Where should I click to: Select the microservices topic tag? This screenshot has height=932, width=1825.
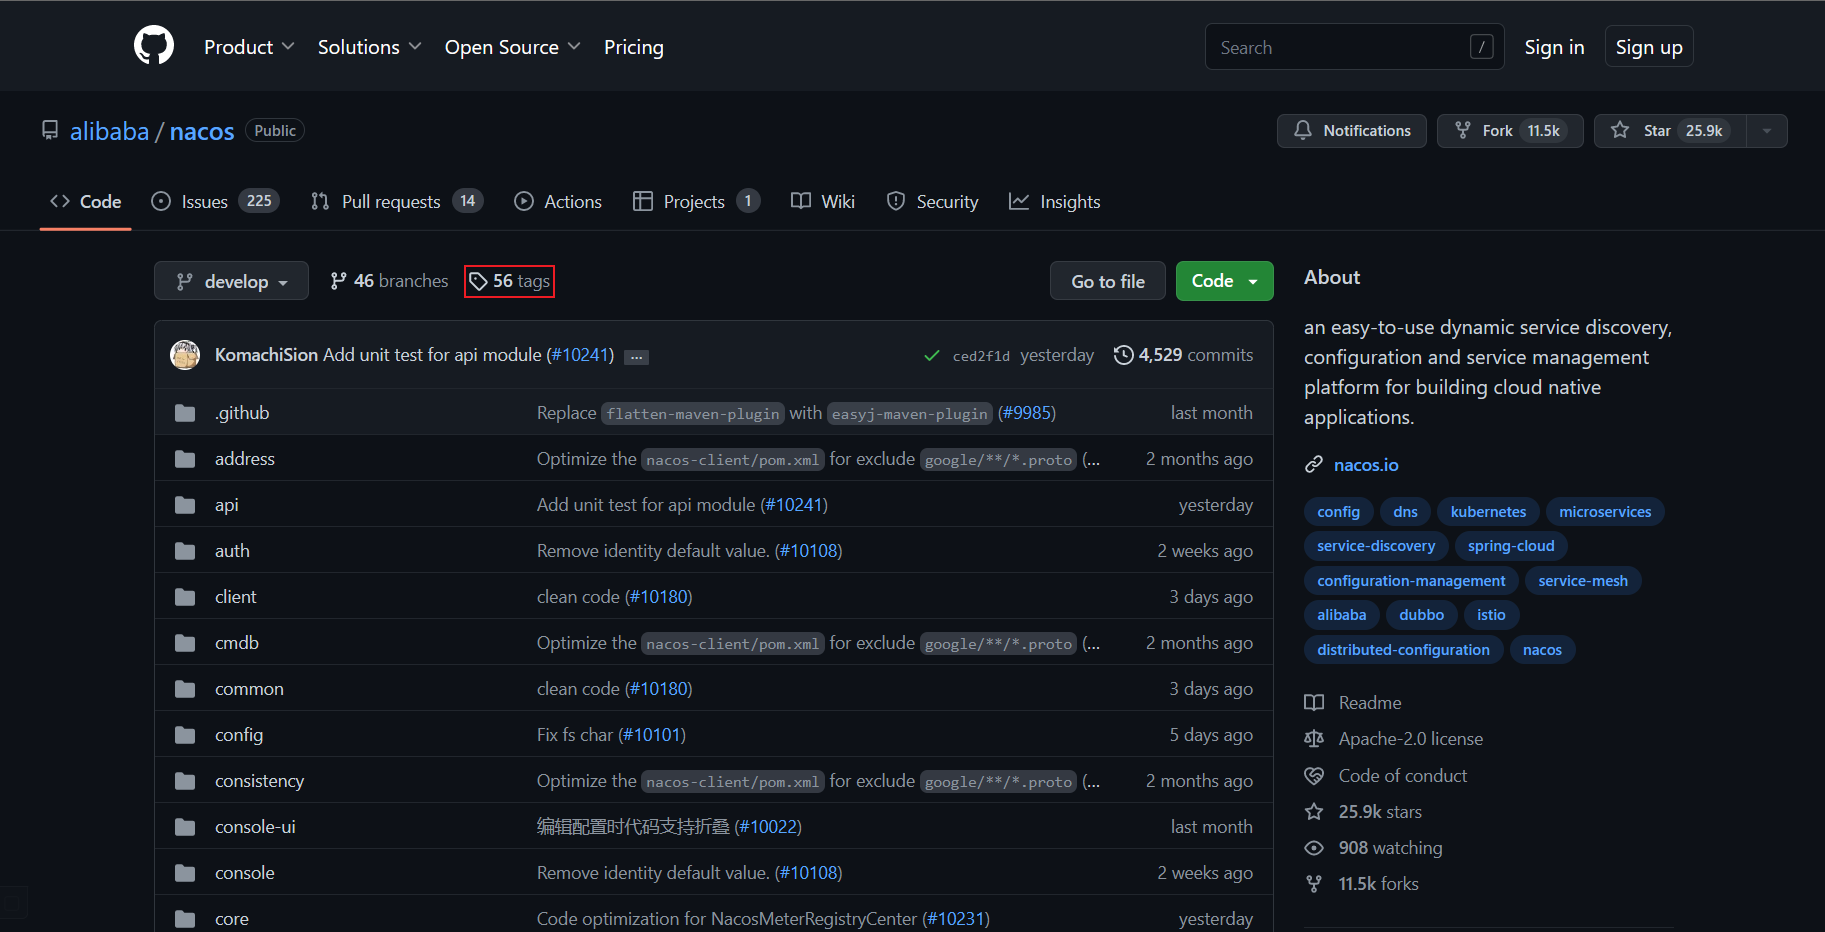click(1605, 512)
